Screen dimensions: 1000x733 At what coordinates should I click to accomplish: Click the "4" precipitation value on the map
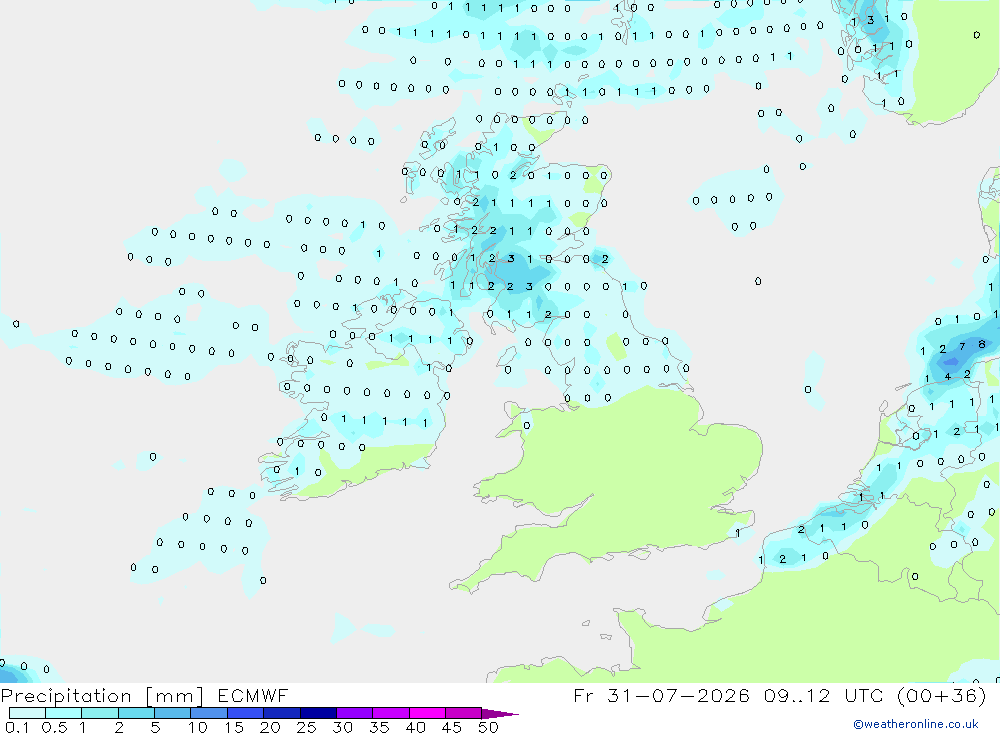pos(948,376)
